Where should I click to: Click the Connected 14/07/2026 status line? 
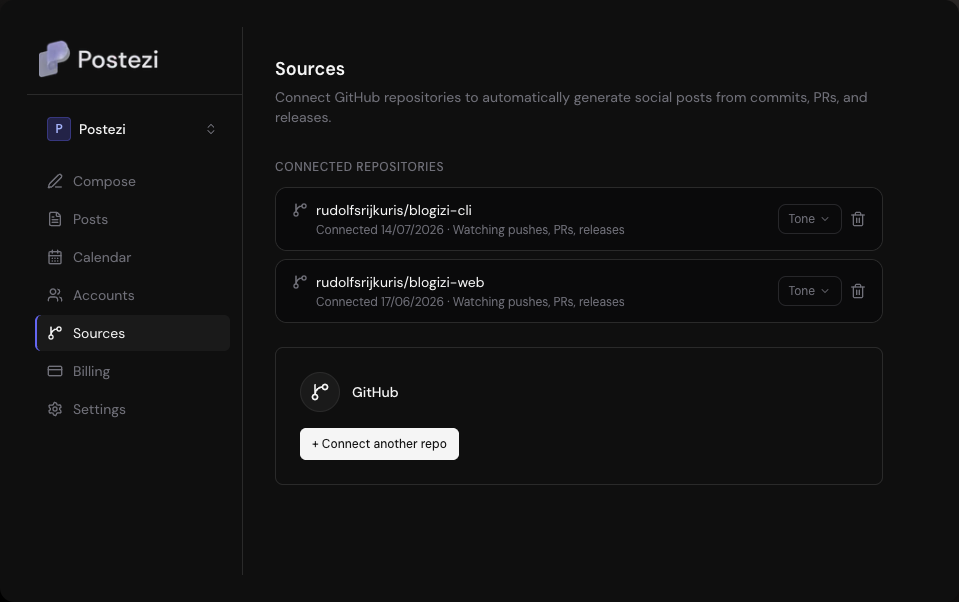click(x=470, y=230)
